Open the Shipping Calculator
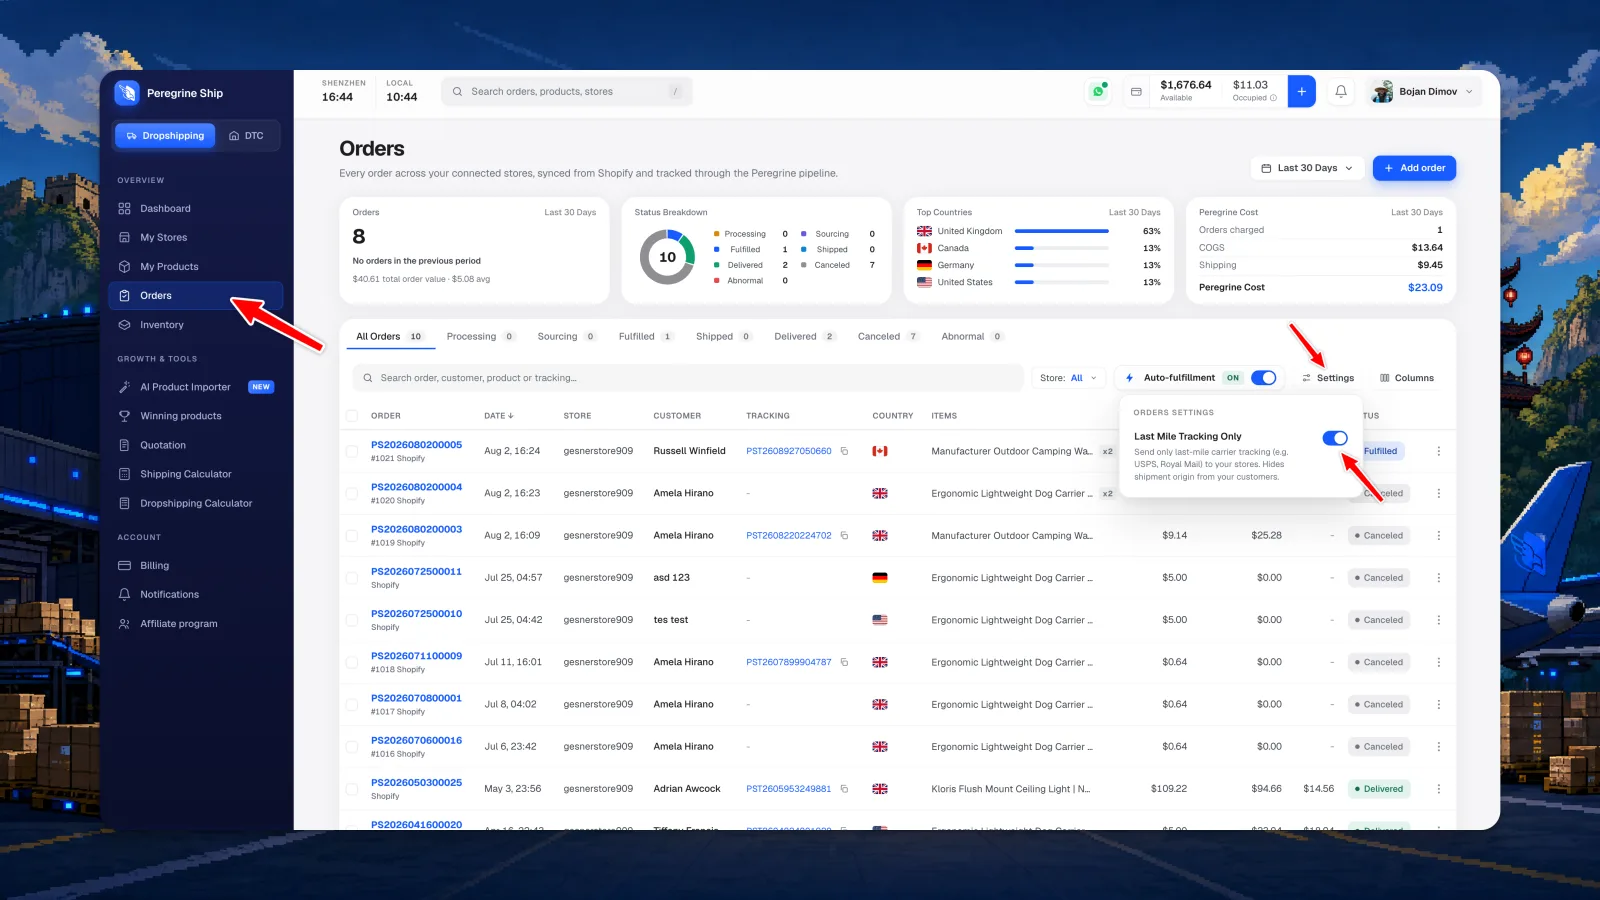This screenshot has width=1600, height=900. [x=196, y=474]
